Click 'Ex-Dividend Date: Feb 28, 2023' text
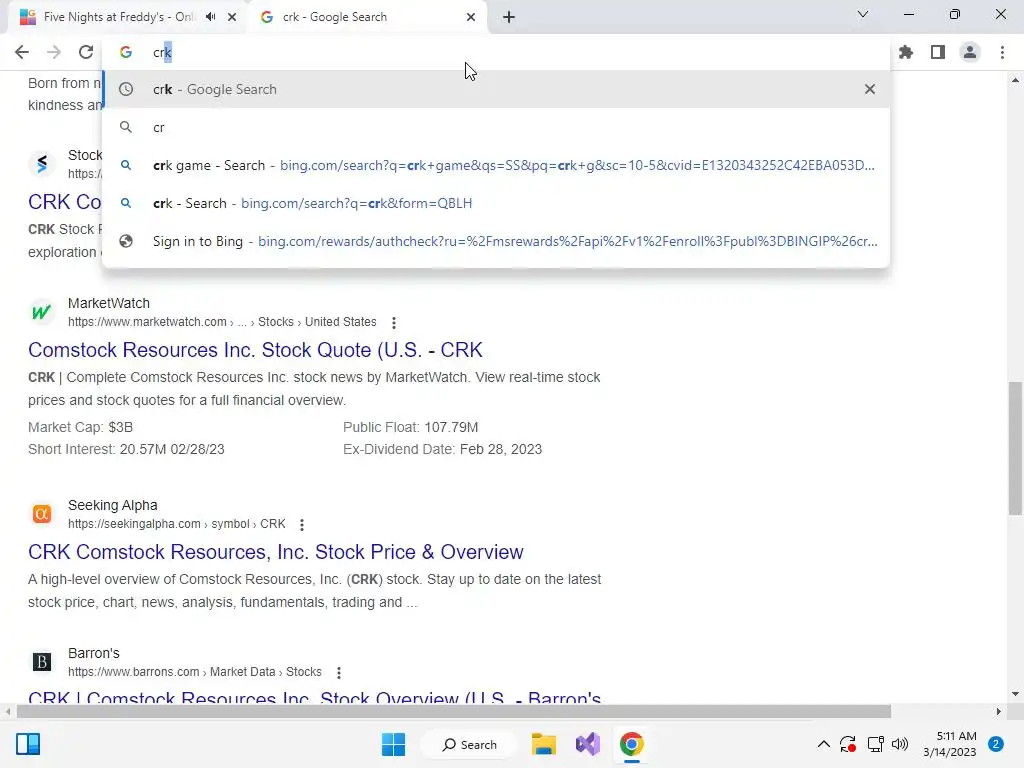This screenshot has height=768, width=1024. tap(442, 449)
